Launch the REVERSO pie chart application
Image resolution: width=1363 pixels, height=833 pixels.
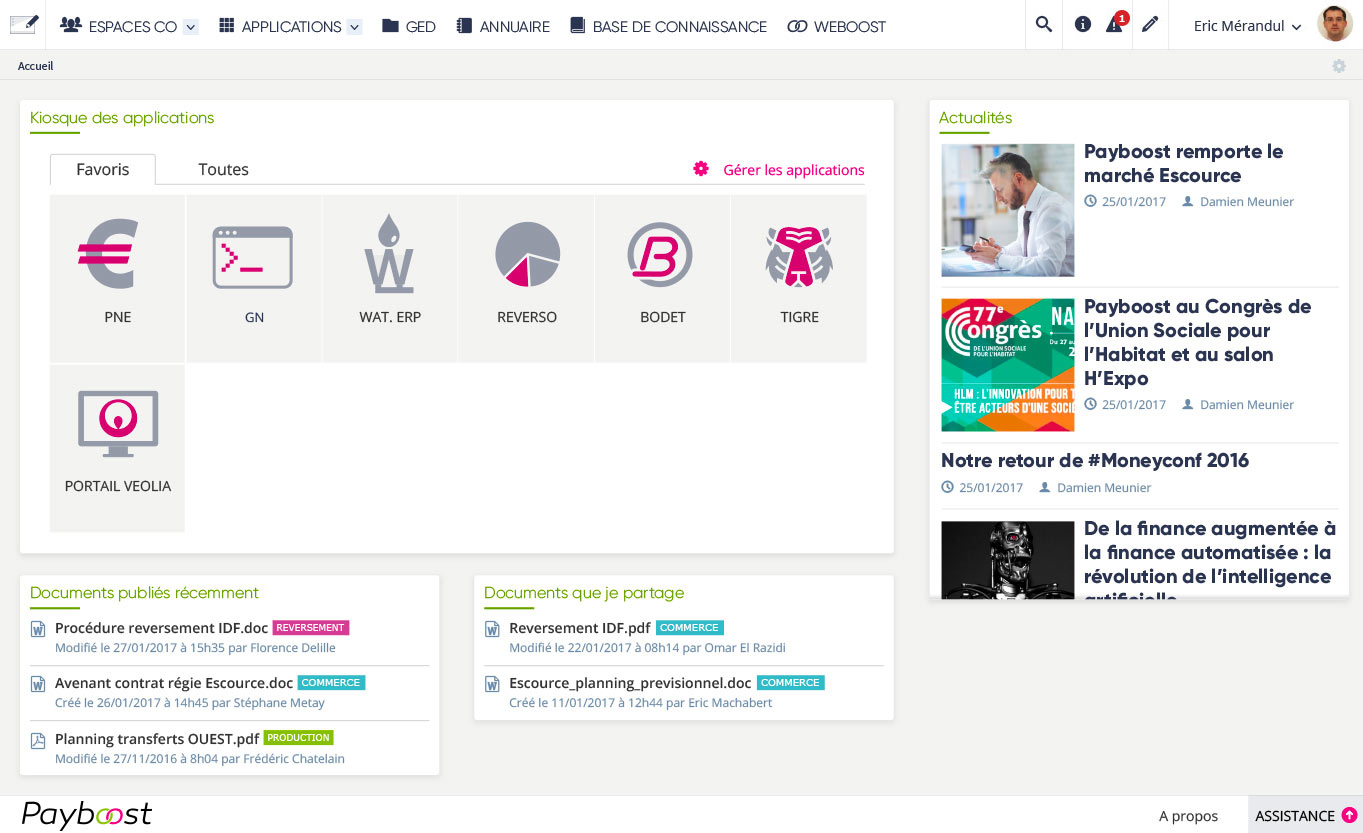pyautogui.click(x=527, y=278)
